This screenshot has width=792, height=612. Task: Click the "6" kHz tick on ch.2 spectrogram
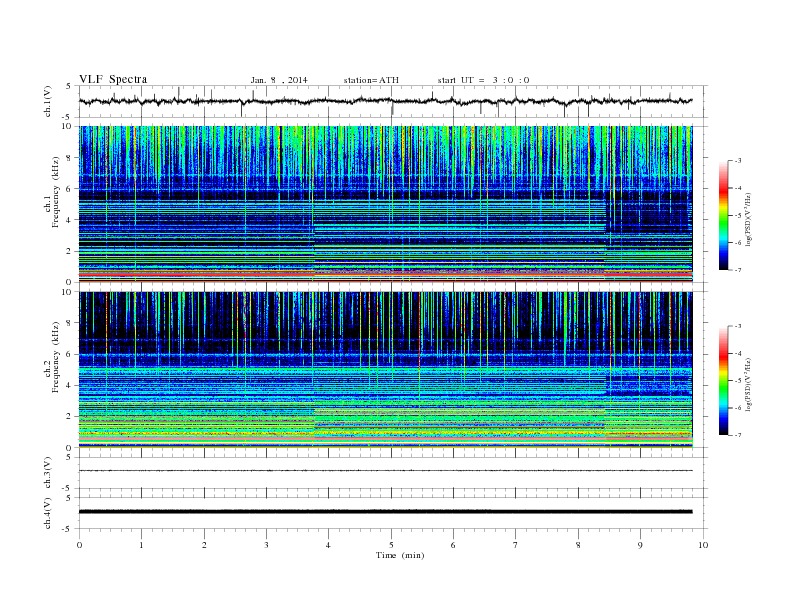[x=70, y=354]
